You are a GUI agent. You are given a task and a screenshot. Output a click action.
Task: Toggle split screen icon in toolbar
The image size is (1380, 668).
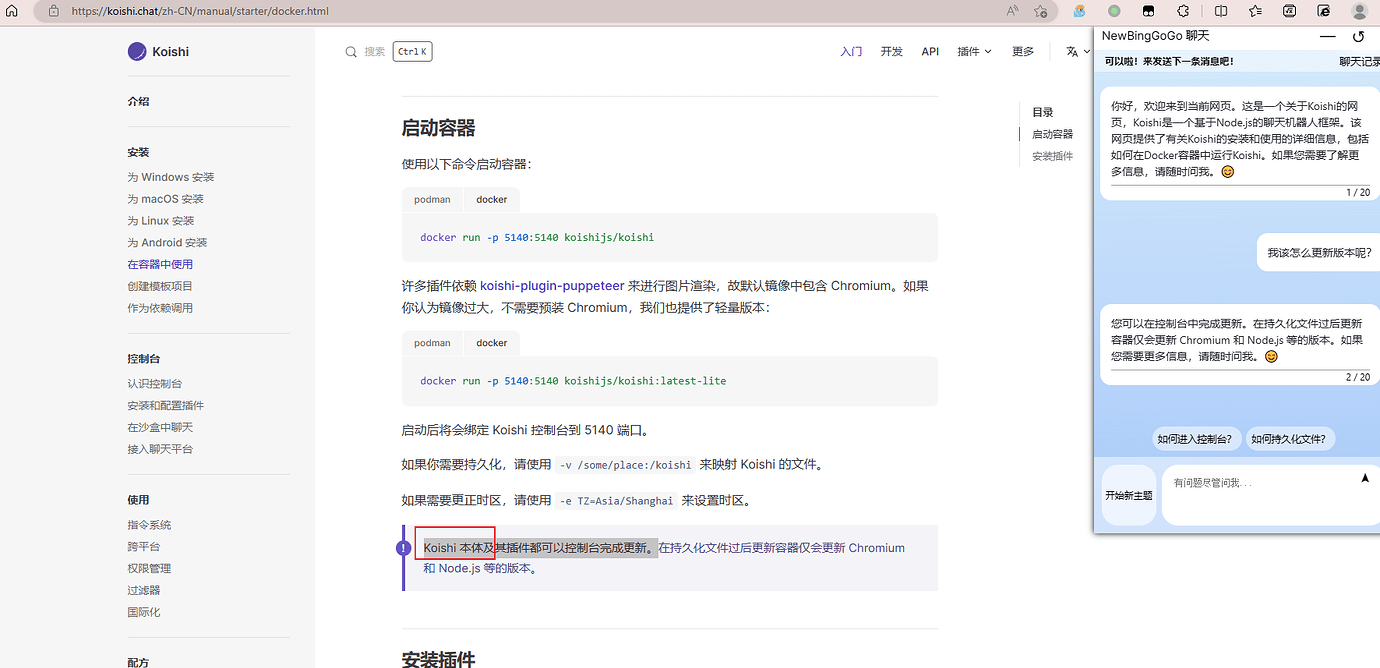1221,11
